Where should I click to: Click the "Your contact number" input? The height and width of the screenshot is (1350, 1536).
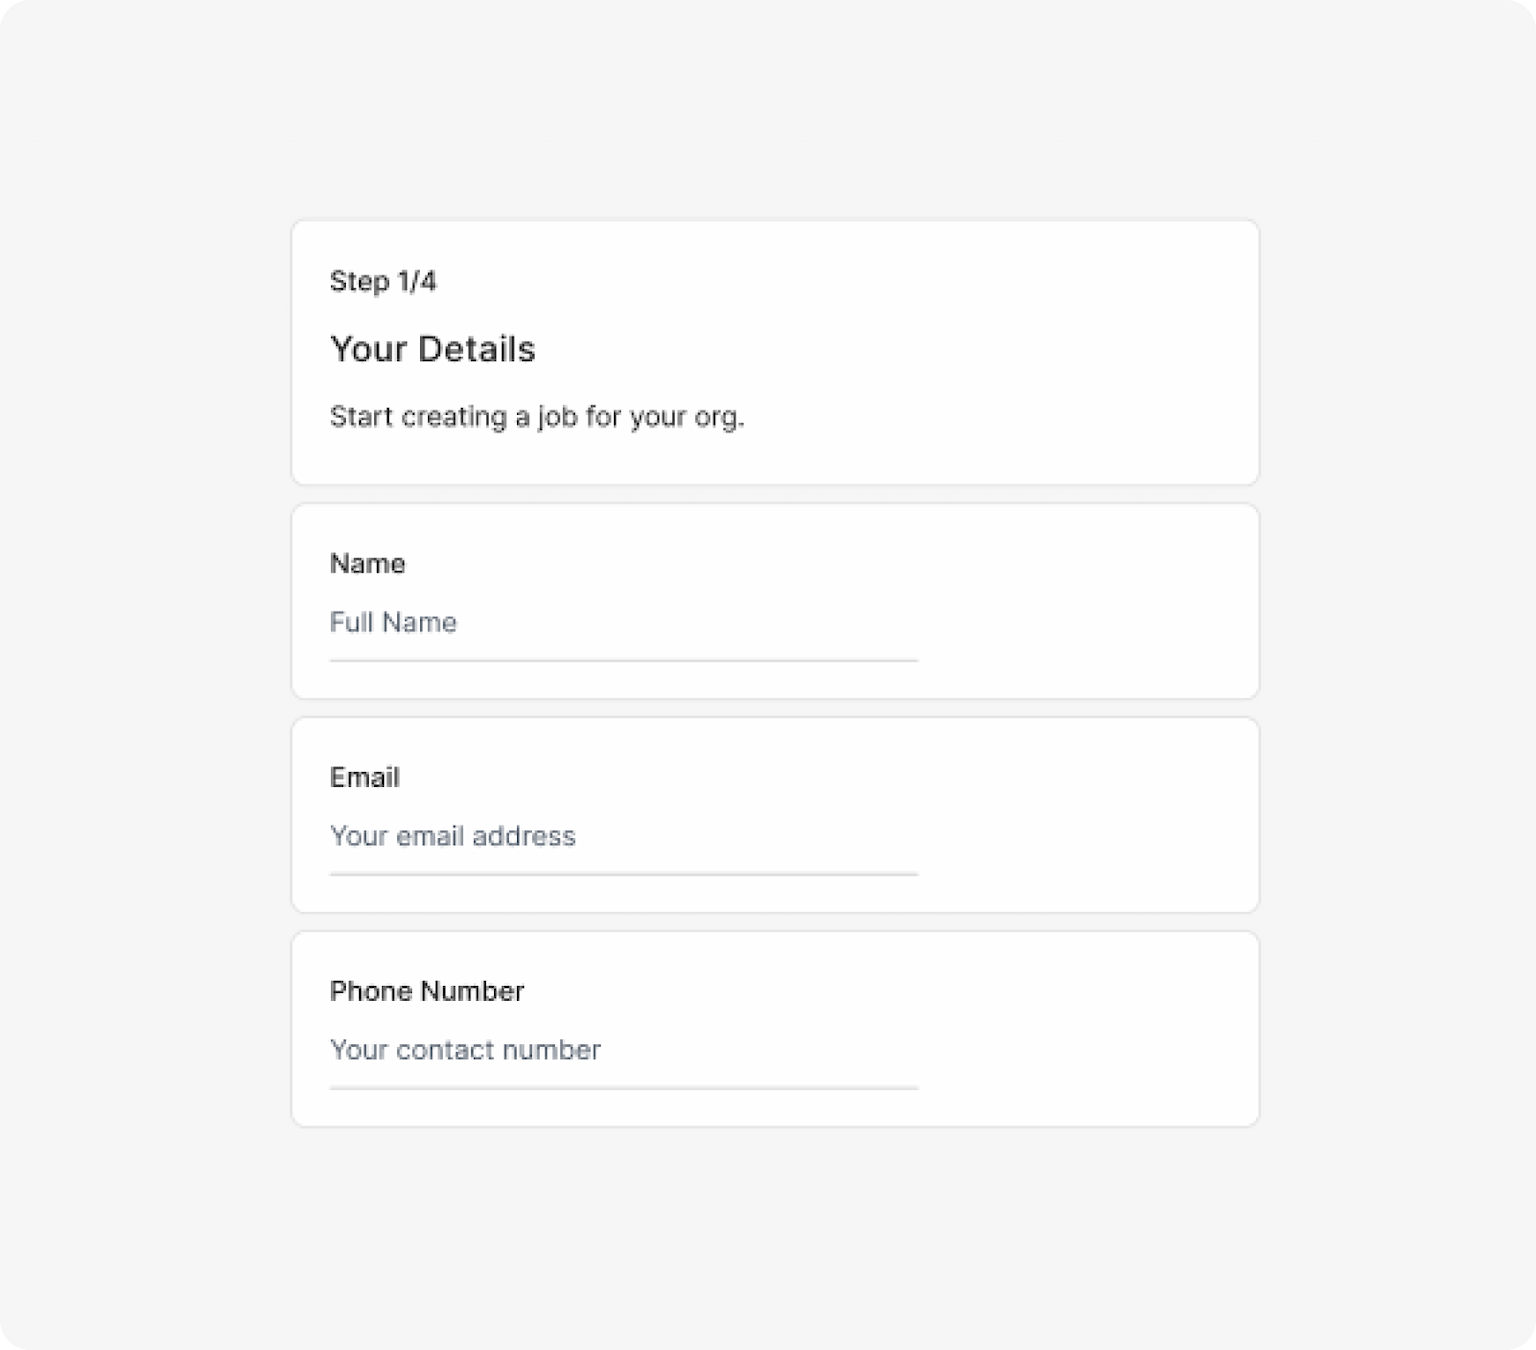click(x=622, y=1050)
